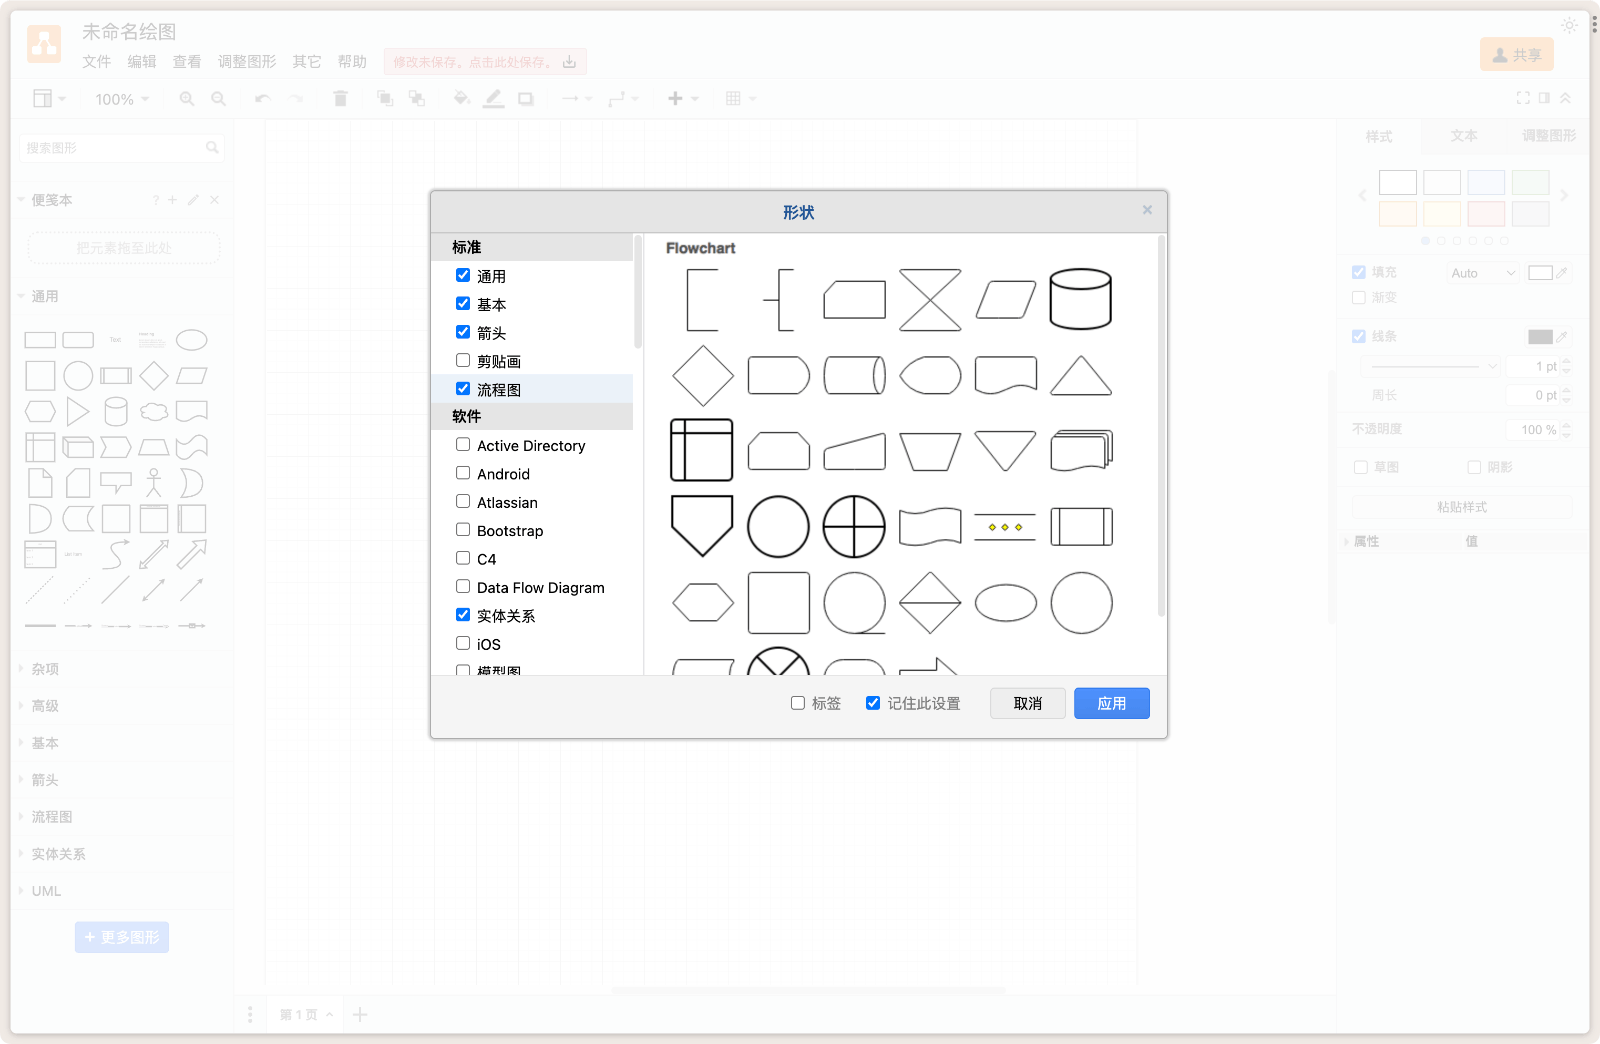
Task: Pick the hexagon preparation shape in Flowchart
Action: [703, 603]
